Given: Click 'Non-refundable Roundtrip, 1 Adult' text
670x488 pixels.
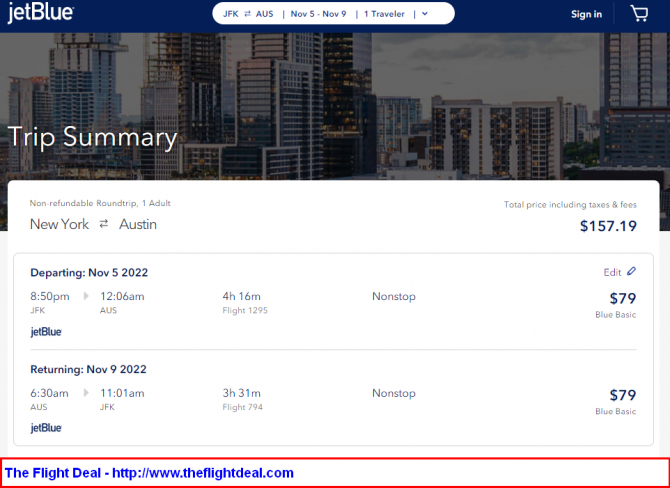Looking at the screenshot, I should (x=100, y=203).
